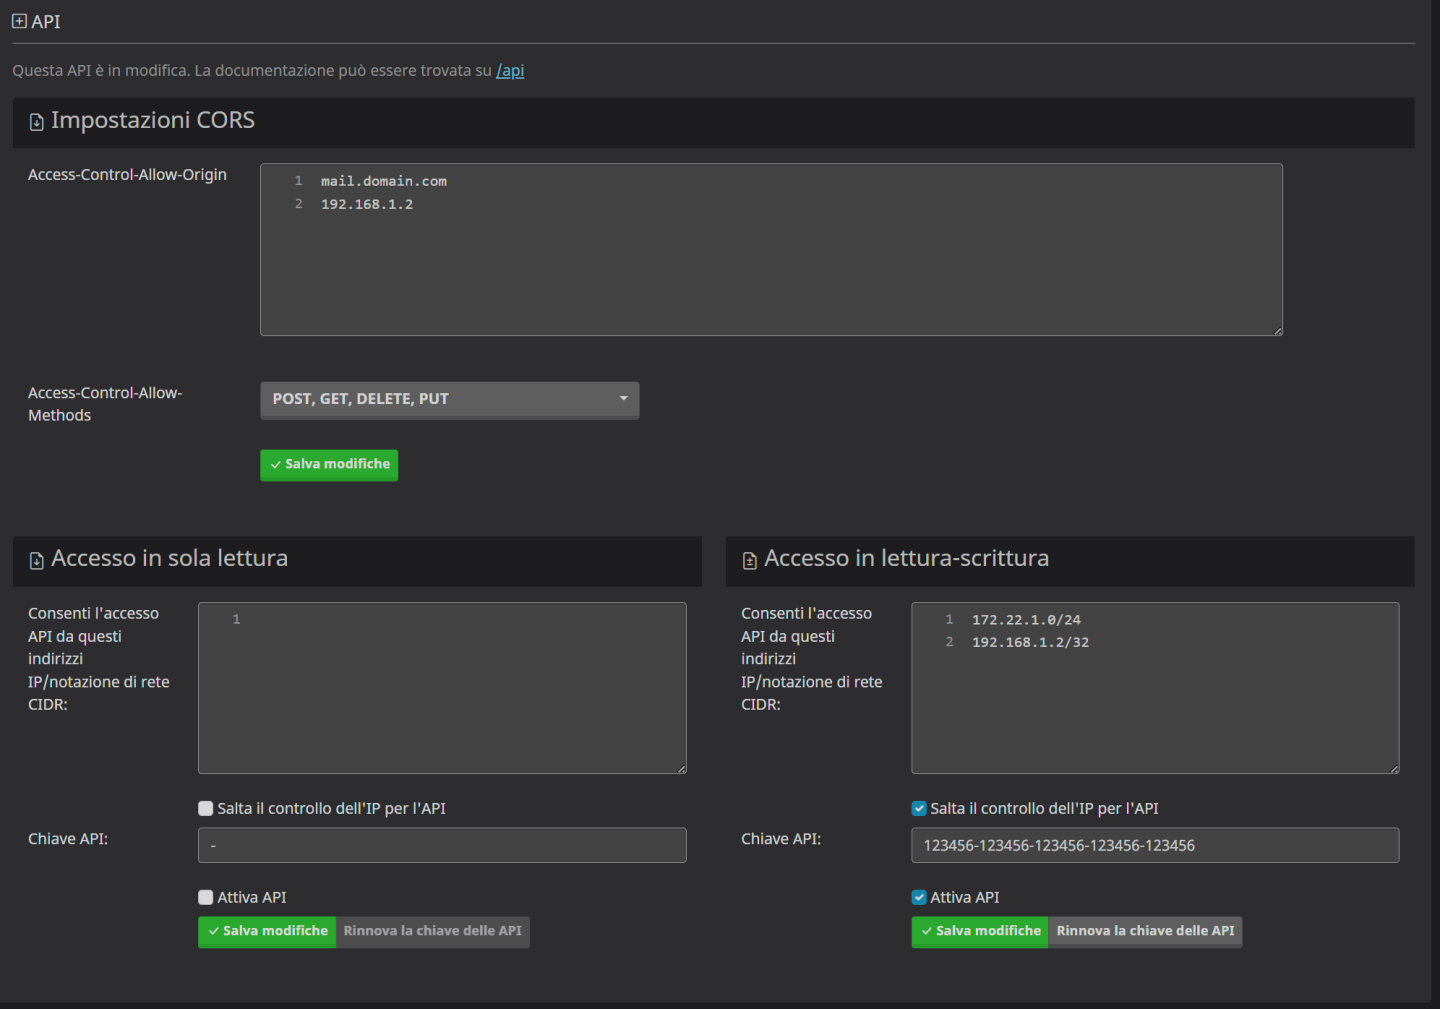Save CORS settings with Salva modifiche
This screenshot has width=1440, height=1009.
coord(329,465)
